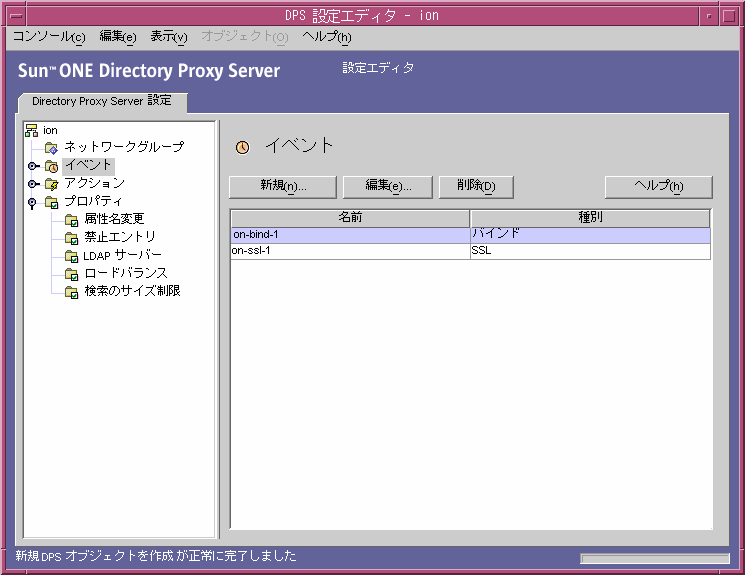745x575 pixels.
Task: Click the clock icon beside イベント heading
Action: (x=242, y=147)
